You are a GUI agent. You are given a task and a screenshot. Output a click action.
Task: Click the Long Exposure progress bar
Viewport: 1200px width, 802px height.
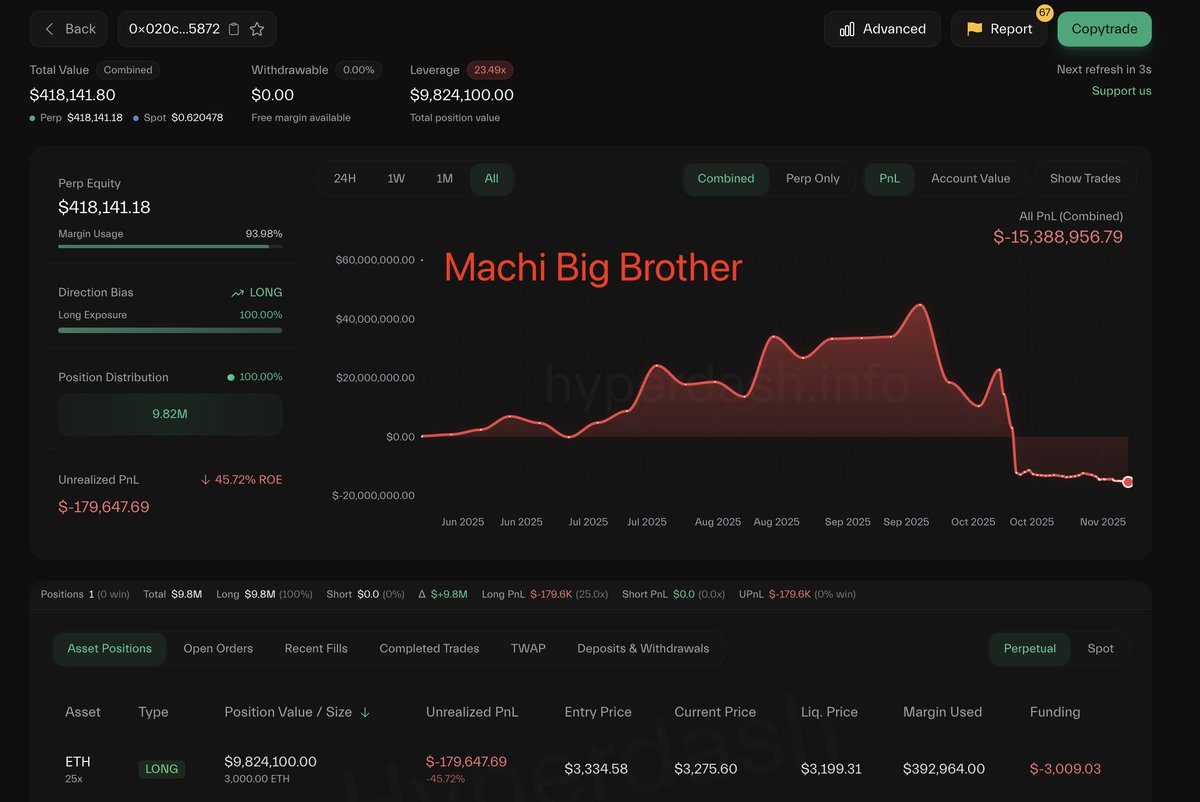(x=170, y=329)
